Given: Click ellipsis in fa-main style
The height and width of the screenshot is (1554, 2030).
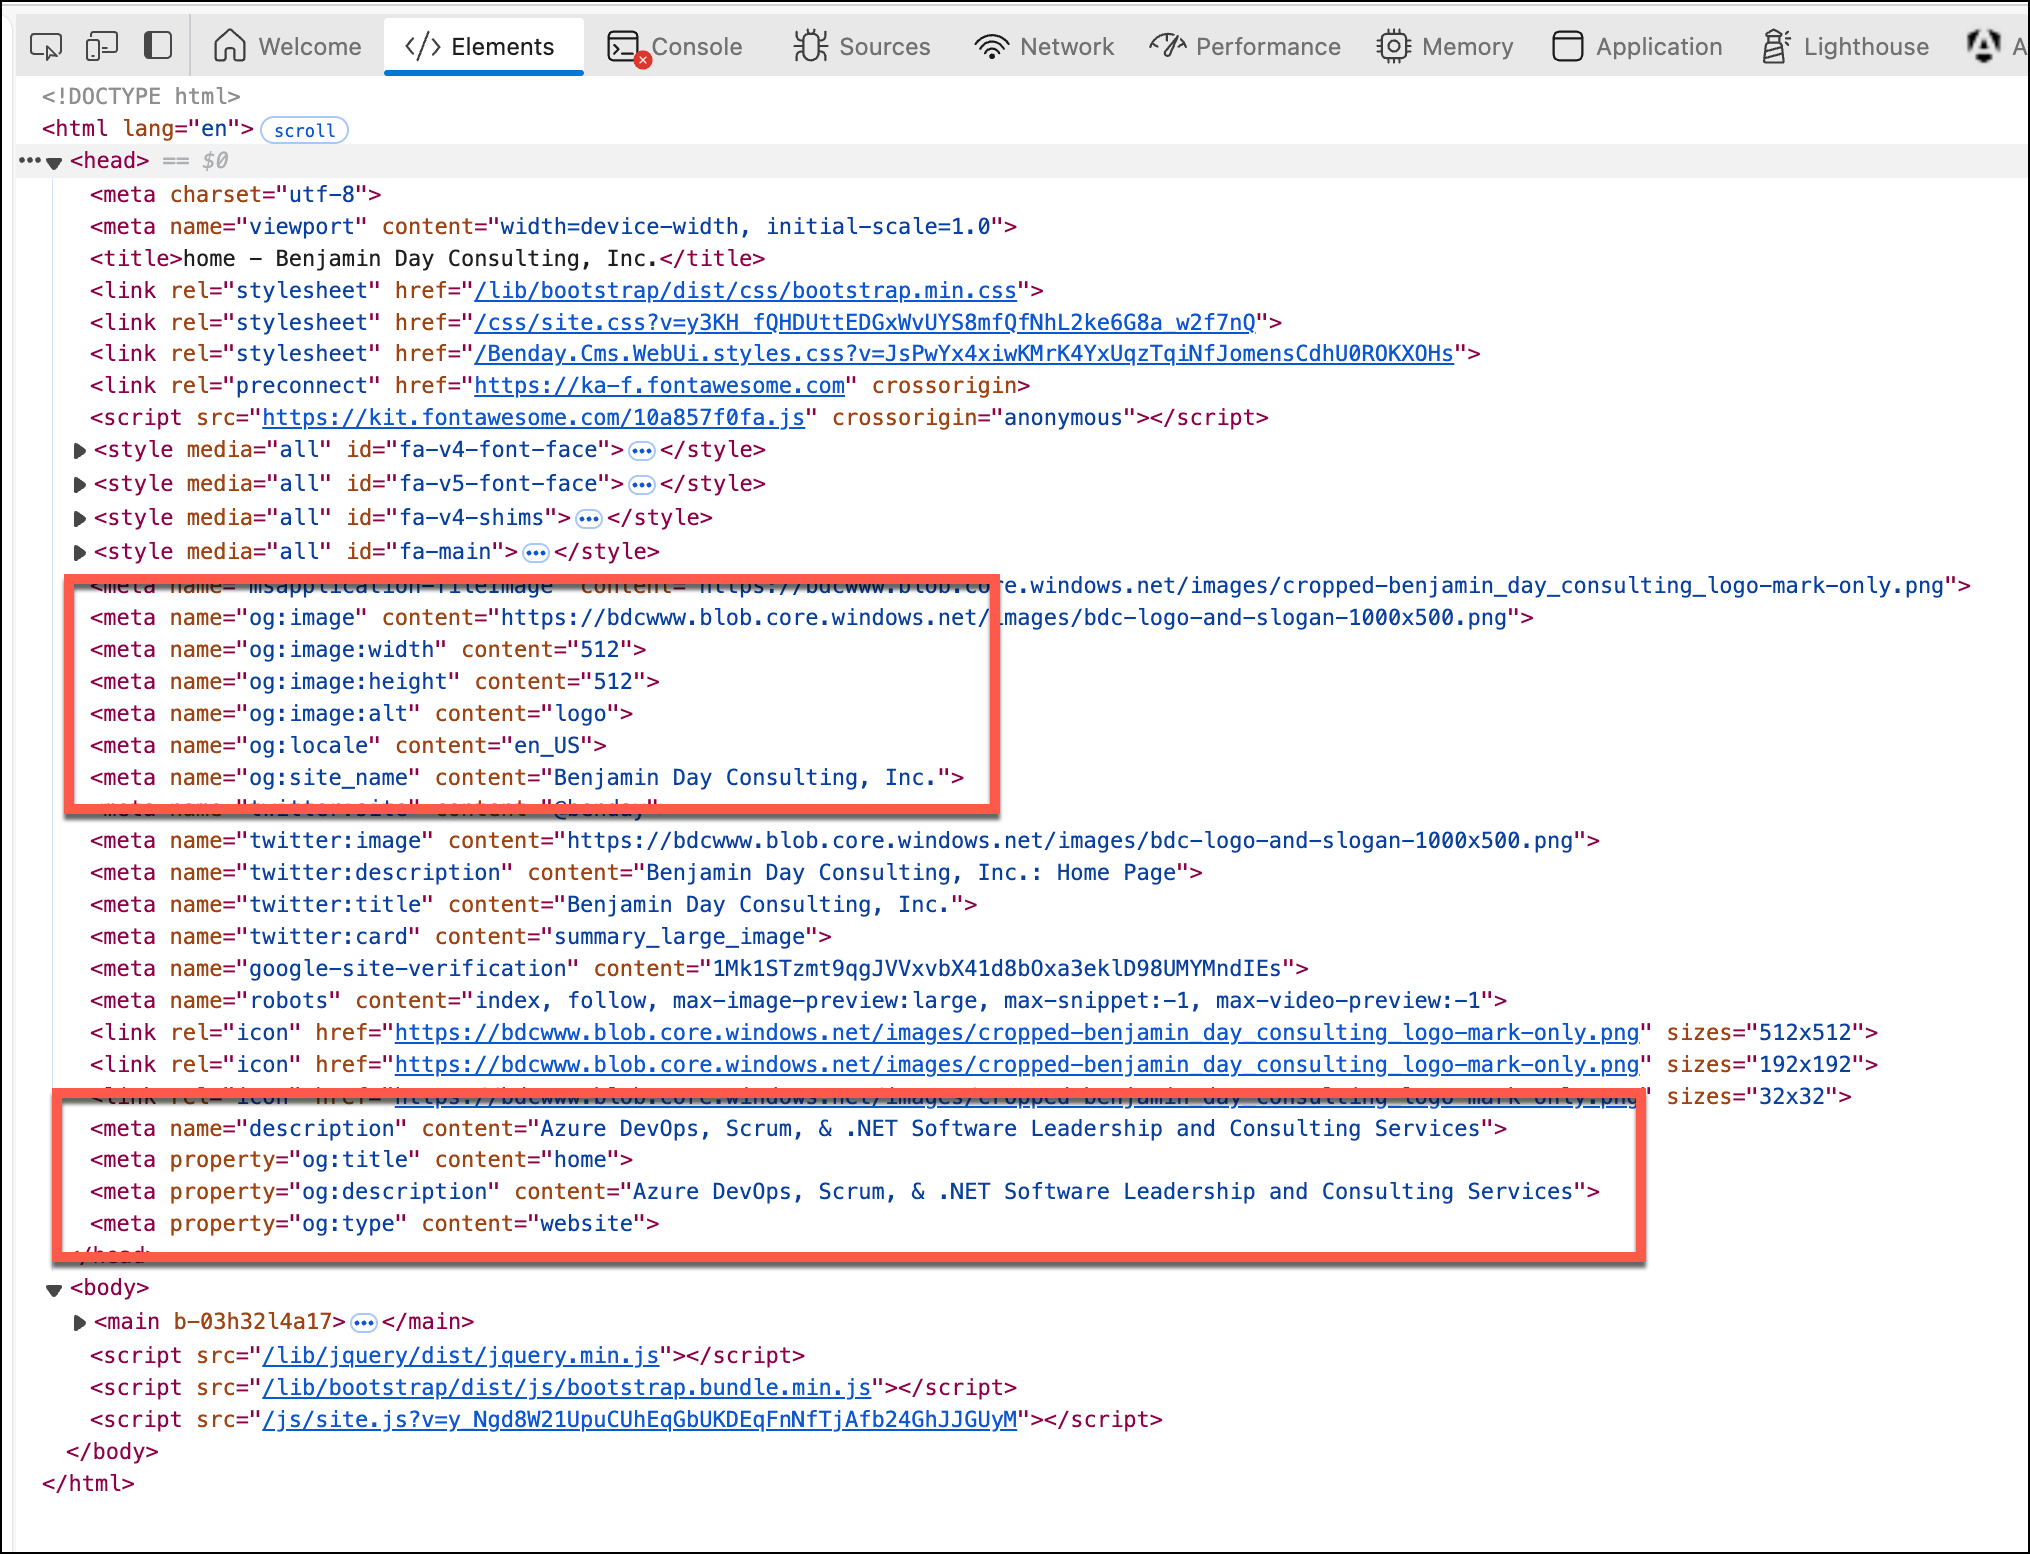Looking at the screenshot, I should [536, 553].
